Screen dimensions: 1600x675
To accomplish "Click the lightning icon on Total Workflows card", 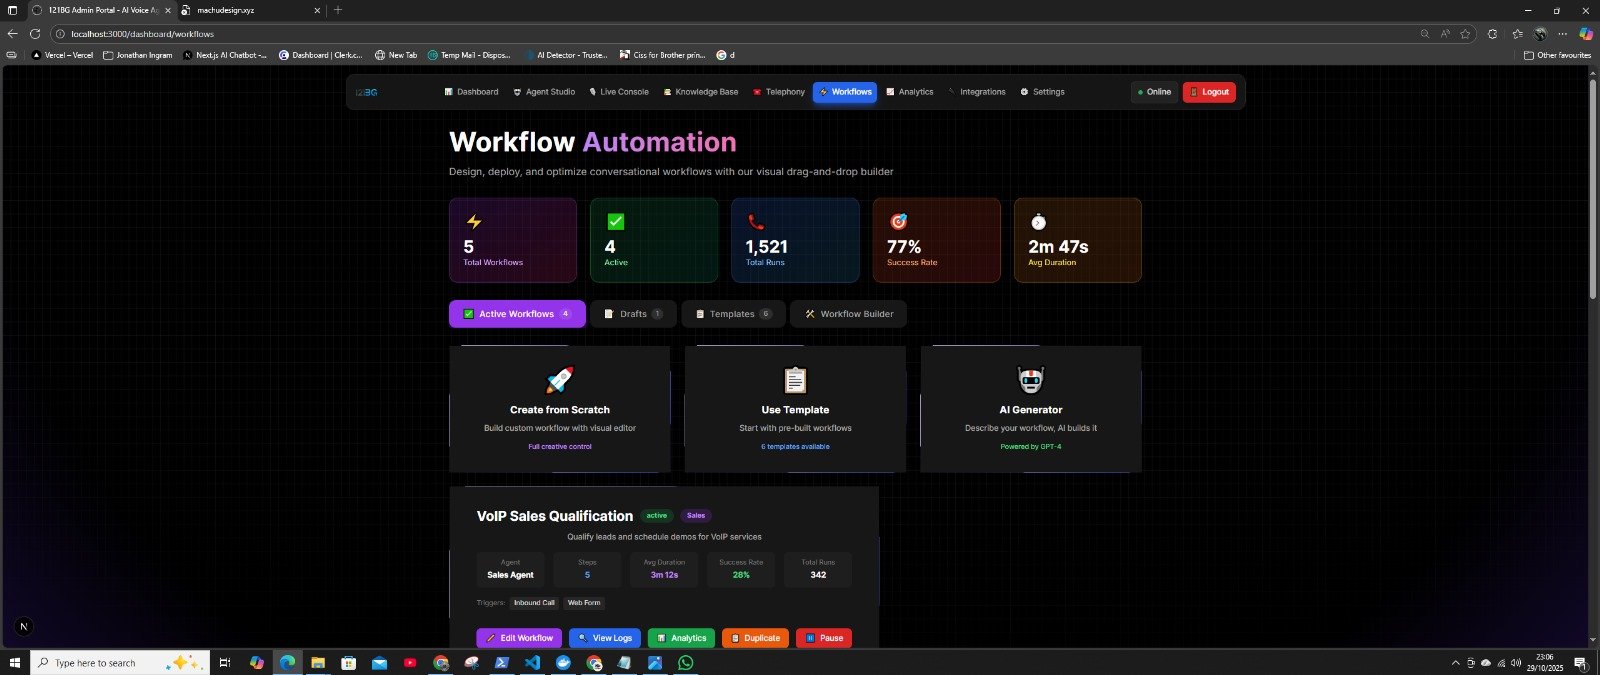I will pos(474,222).
